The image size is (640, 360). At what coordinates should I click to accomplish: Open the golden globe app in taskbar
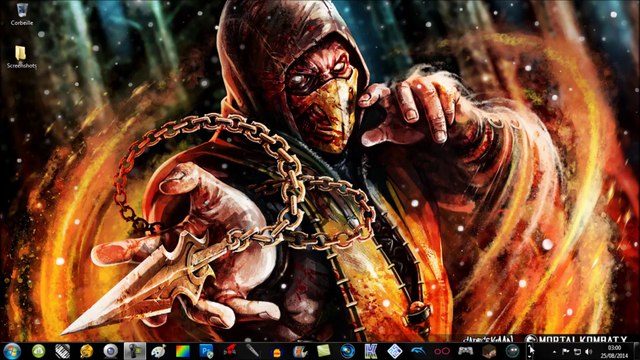tap(87, 351)
